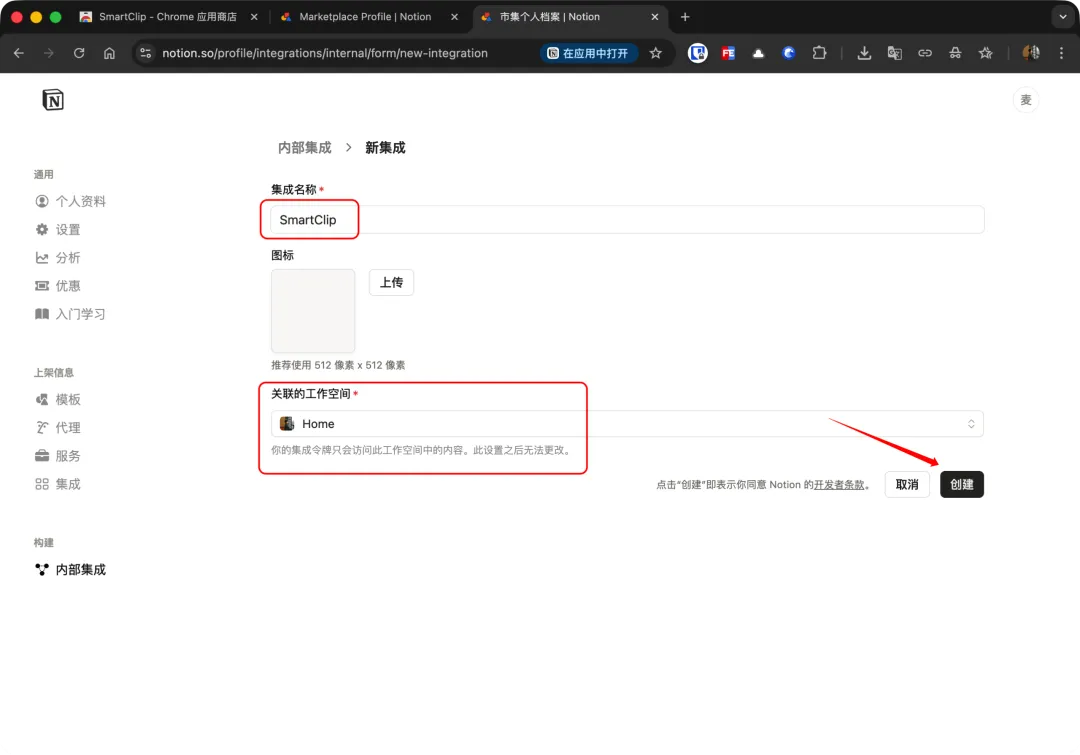Image resolution: width=1080 pixels, height=755 pixels.
Task: Open the Bitwarden shield extension icon
Action: (x=698, y=53)
